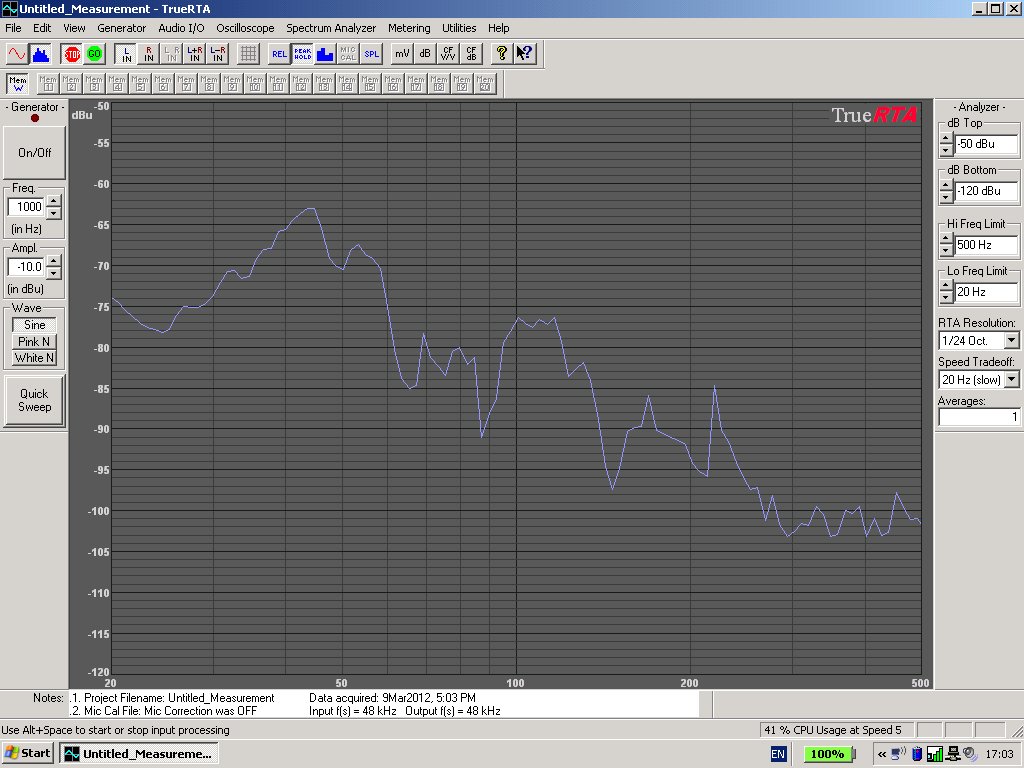Select the L+R IN input icon
Image resolution: width=1024 pixels, height=768 pixels.
(x=195, y=54)
